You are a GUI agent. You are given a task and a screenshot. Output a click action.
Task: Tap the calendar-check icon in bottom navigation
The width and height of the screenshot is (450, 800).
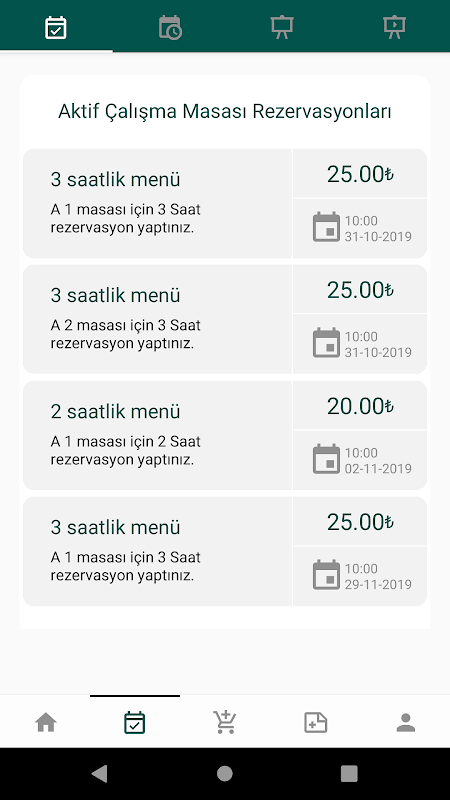(x=135, y=722)
